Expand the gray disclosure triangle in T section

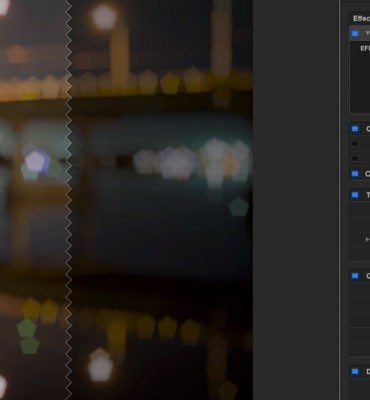(x=367, y=239)
